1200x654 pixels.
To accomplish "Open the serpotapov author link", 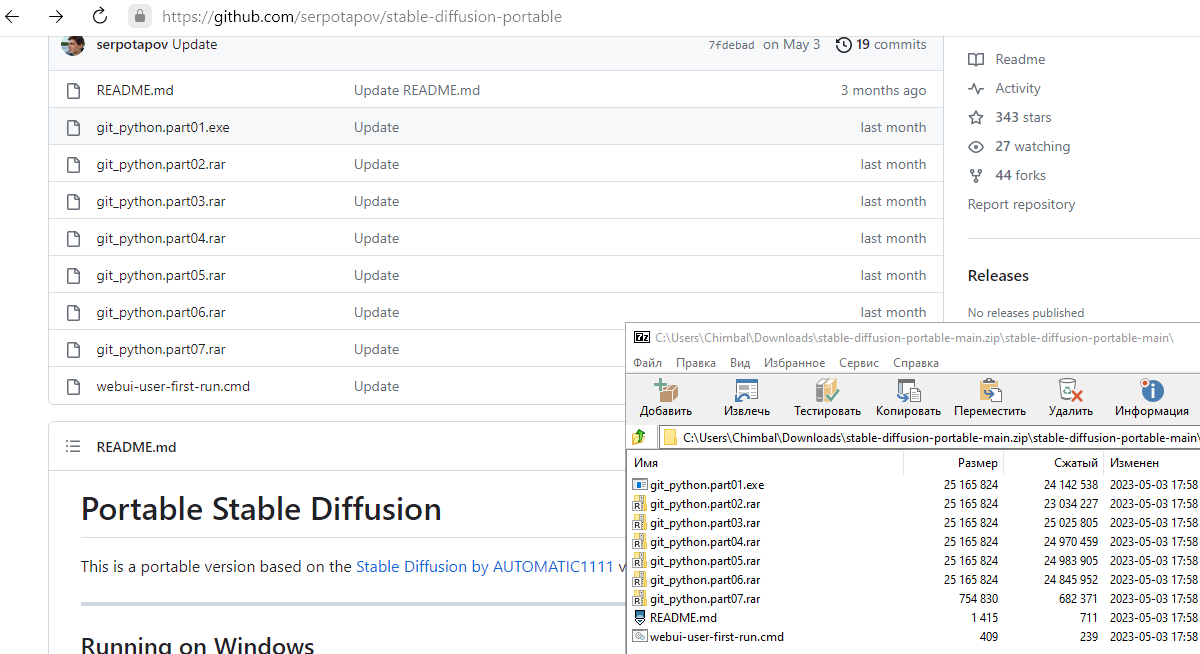I will [132, 45].
